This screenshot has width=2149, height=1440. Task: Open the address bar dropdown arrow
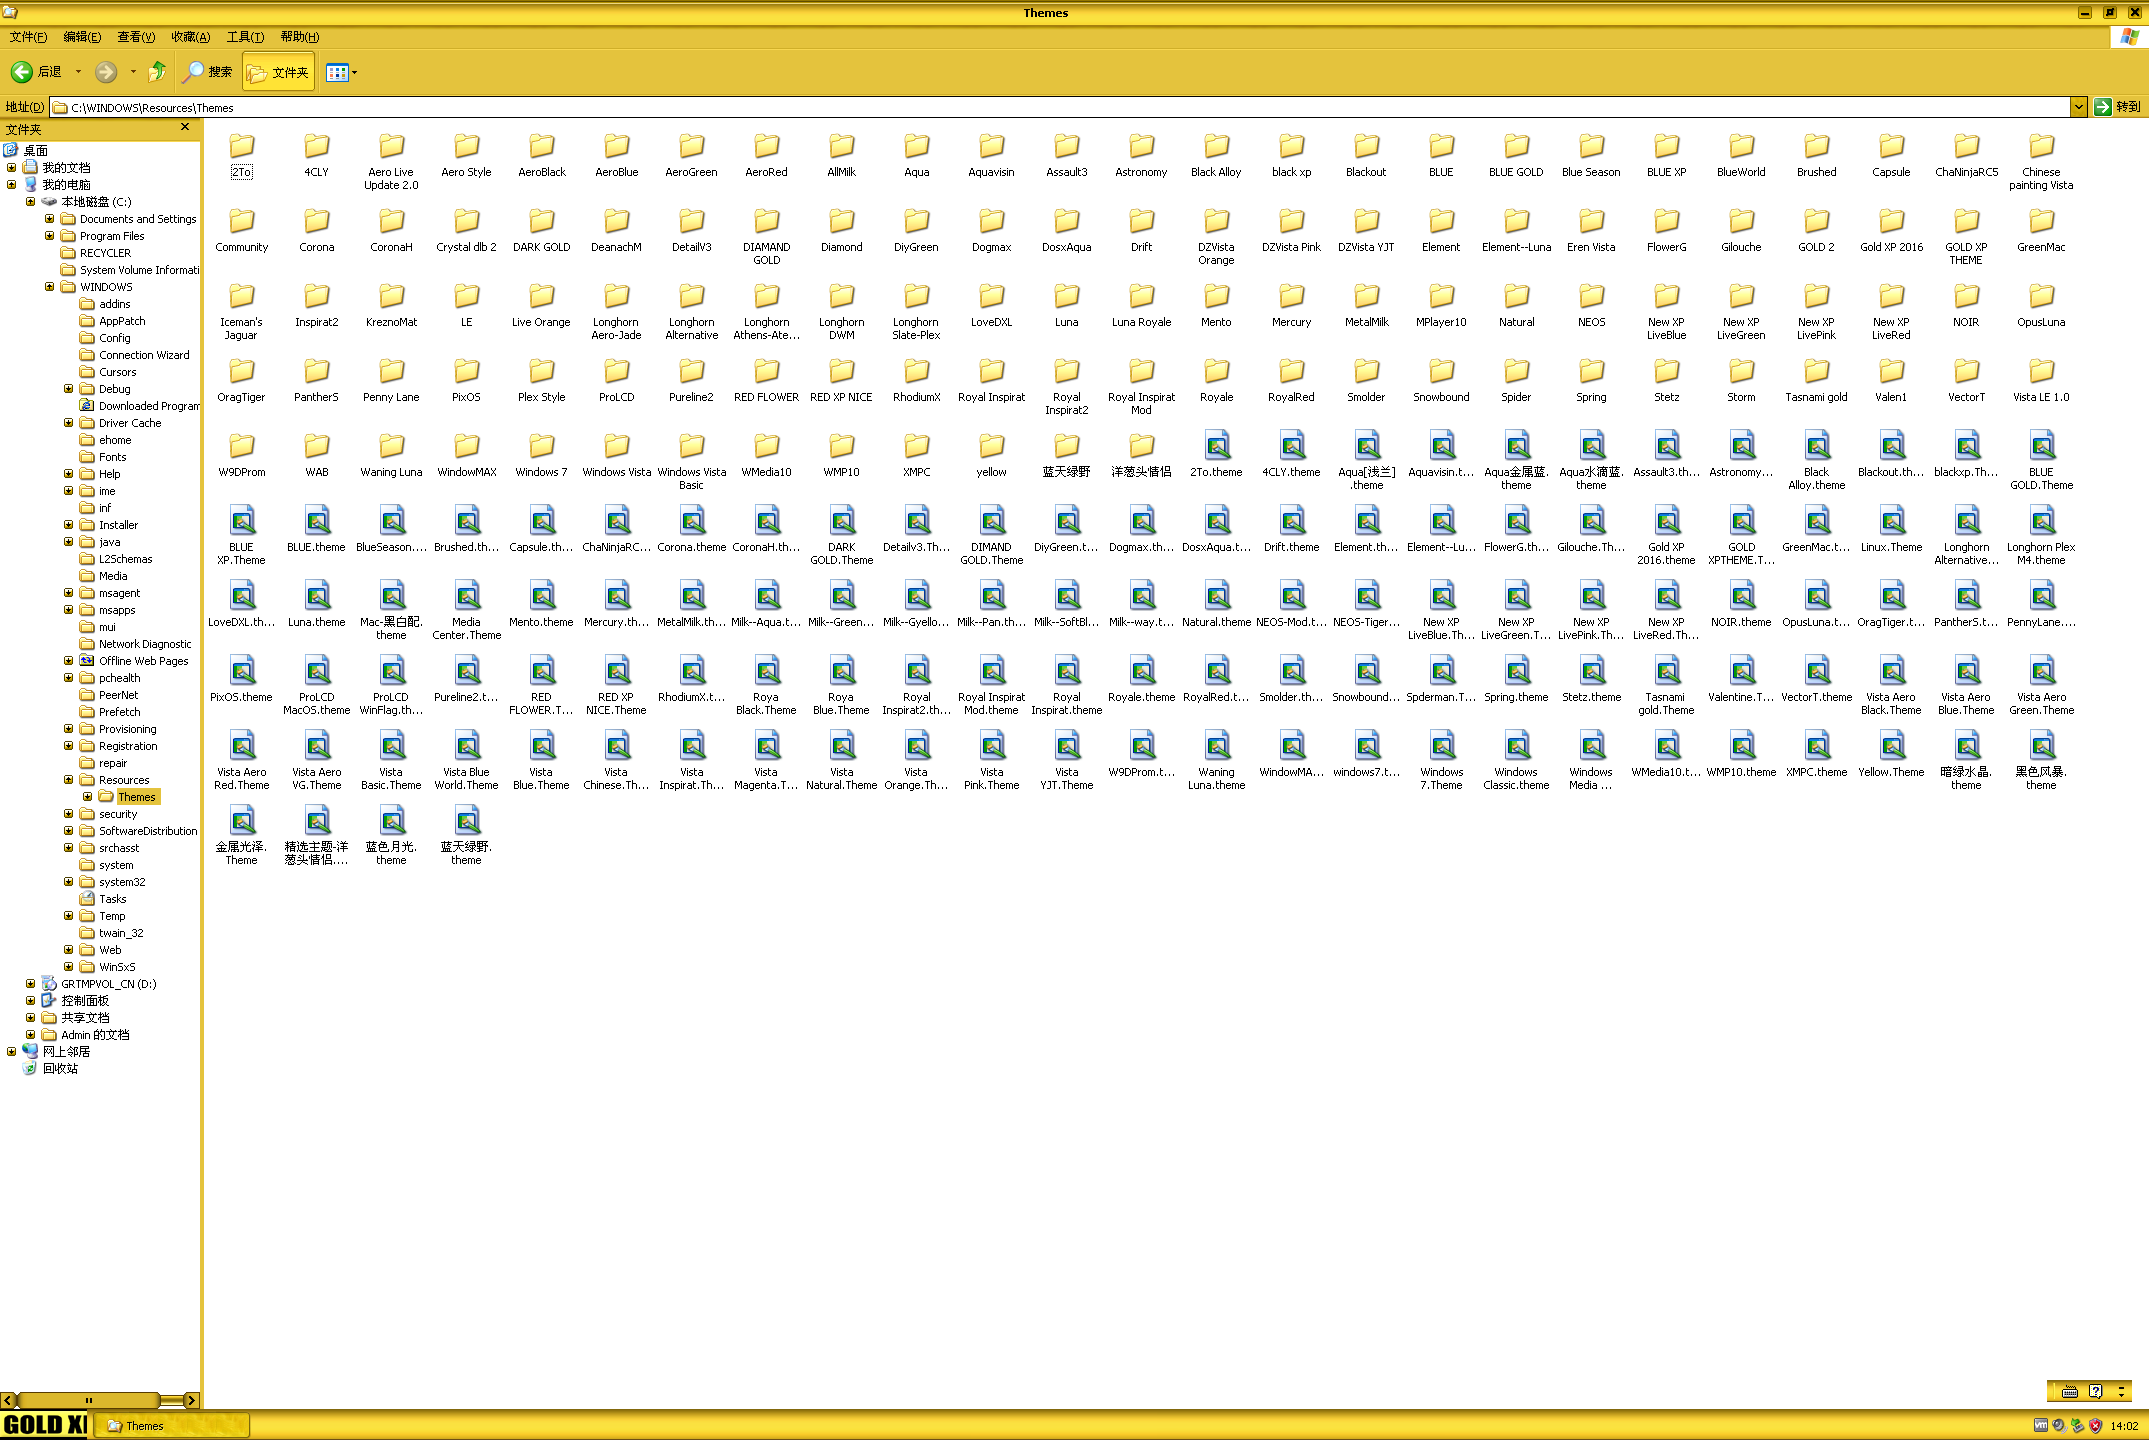2078,107
